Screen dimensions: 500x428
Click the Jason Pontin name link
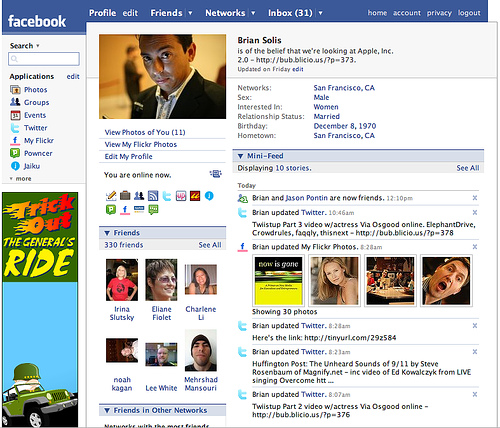[306, 198]
